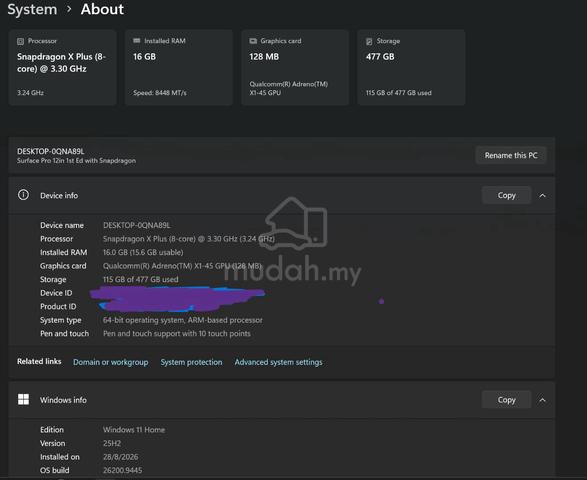The height and width of the screenshot is (480, 587).
Task: Open Advanced system settings link
Action: [279, 362]
